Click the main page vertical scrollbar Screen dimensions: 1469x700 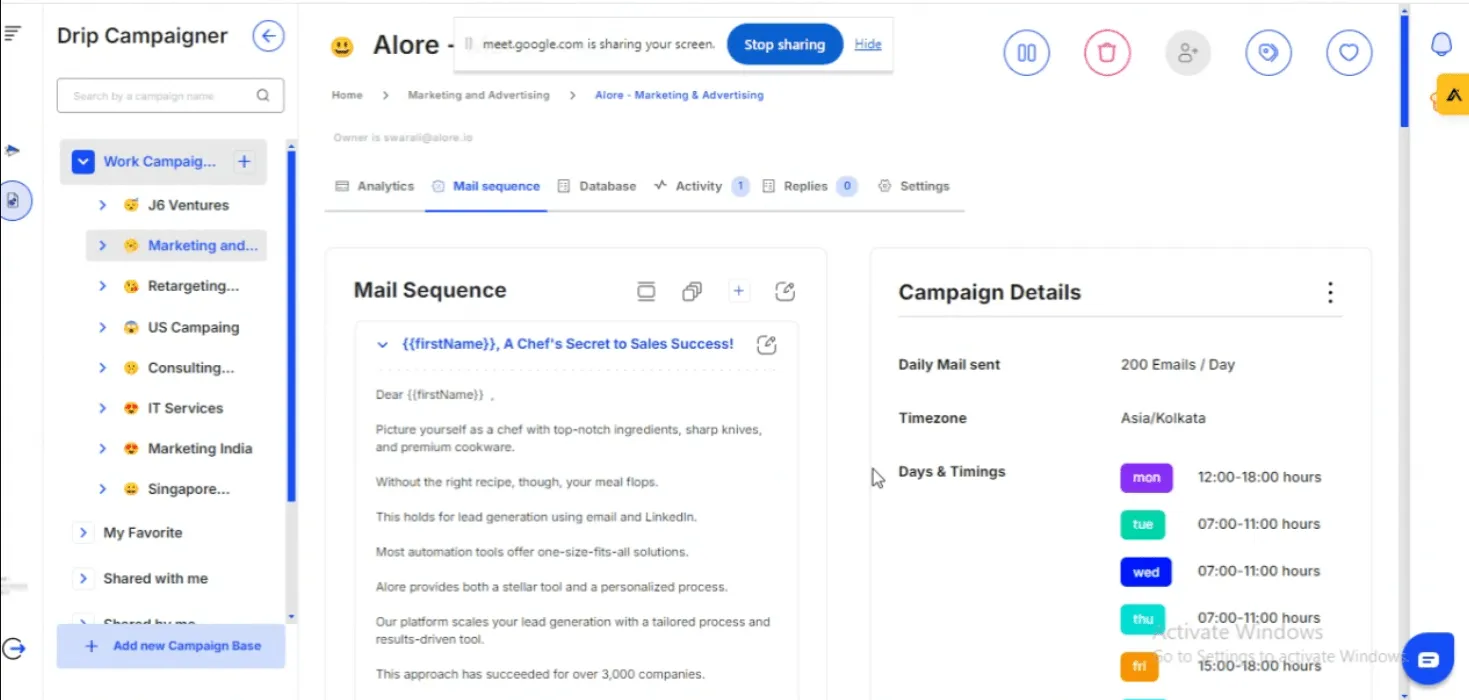coord(1404,70)
